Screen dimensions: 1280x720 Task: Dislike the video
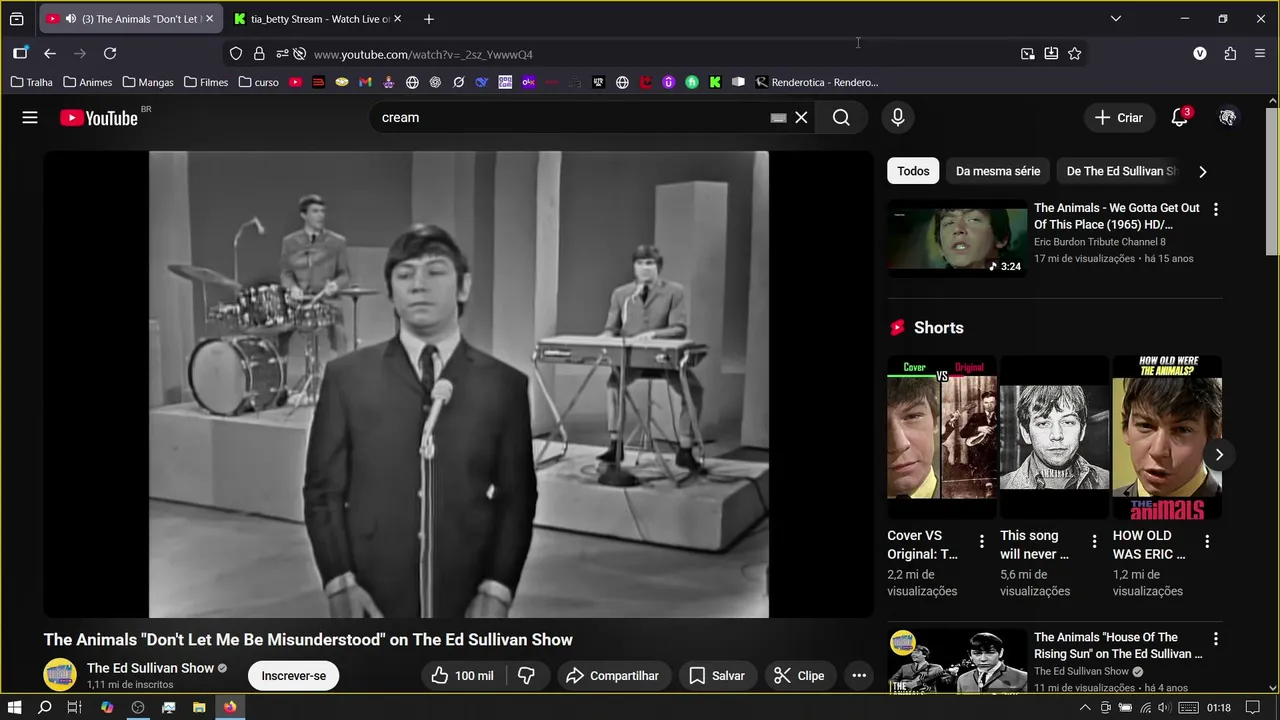[526, 676]
